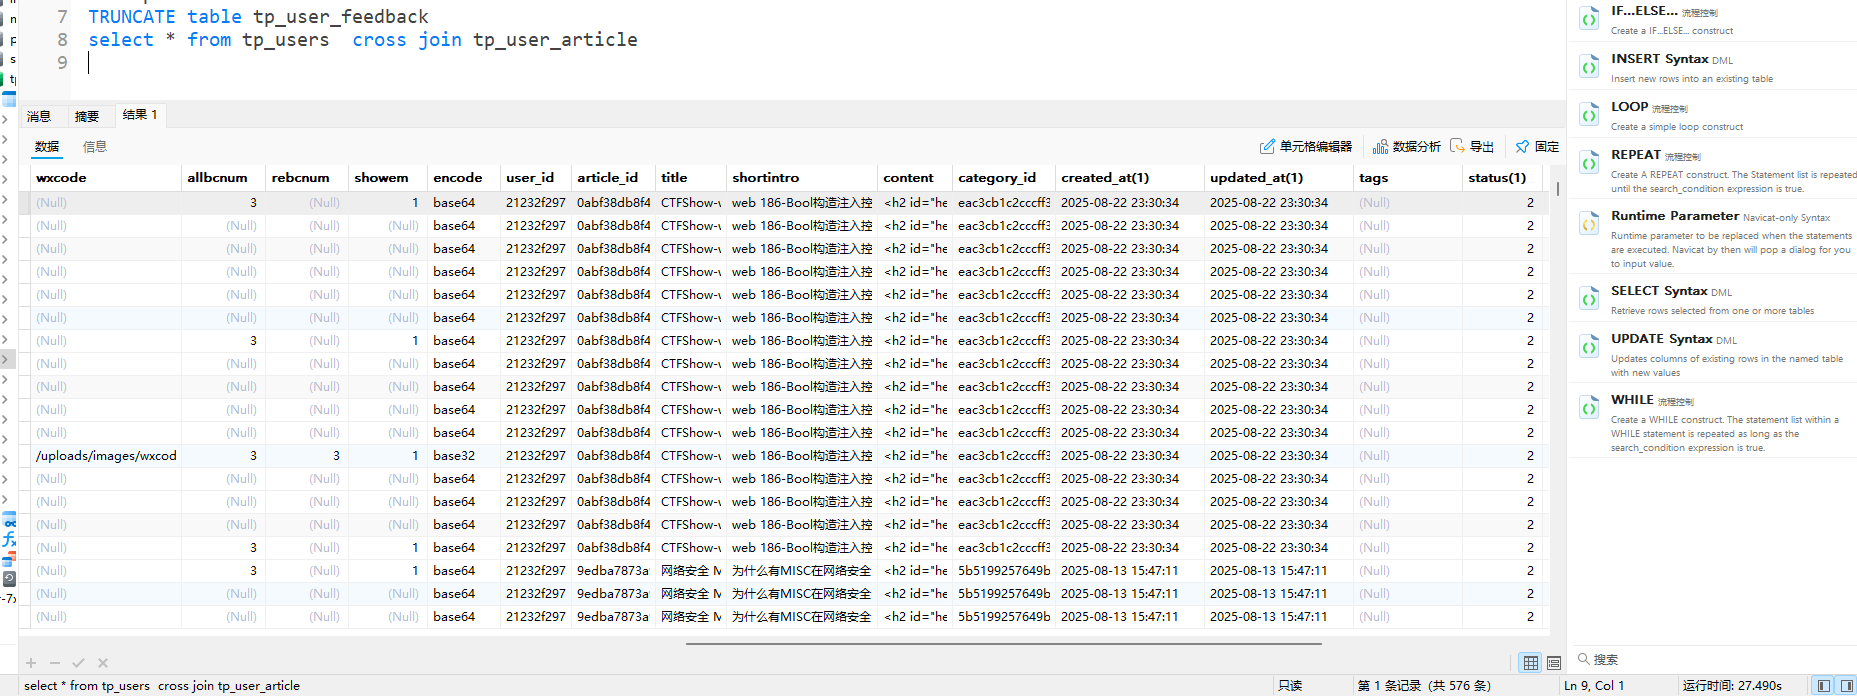This screenshot has width=1857, height=696.
Task: Select the 消息 messages tab
Action: pyautogui.click(x=39, y=116)
